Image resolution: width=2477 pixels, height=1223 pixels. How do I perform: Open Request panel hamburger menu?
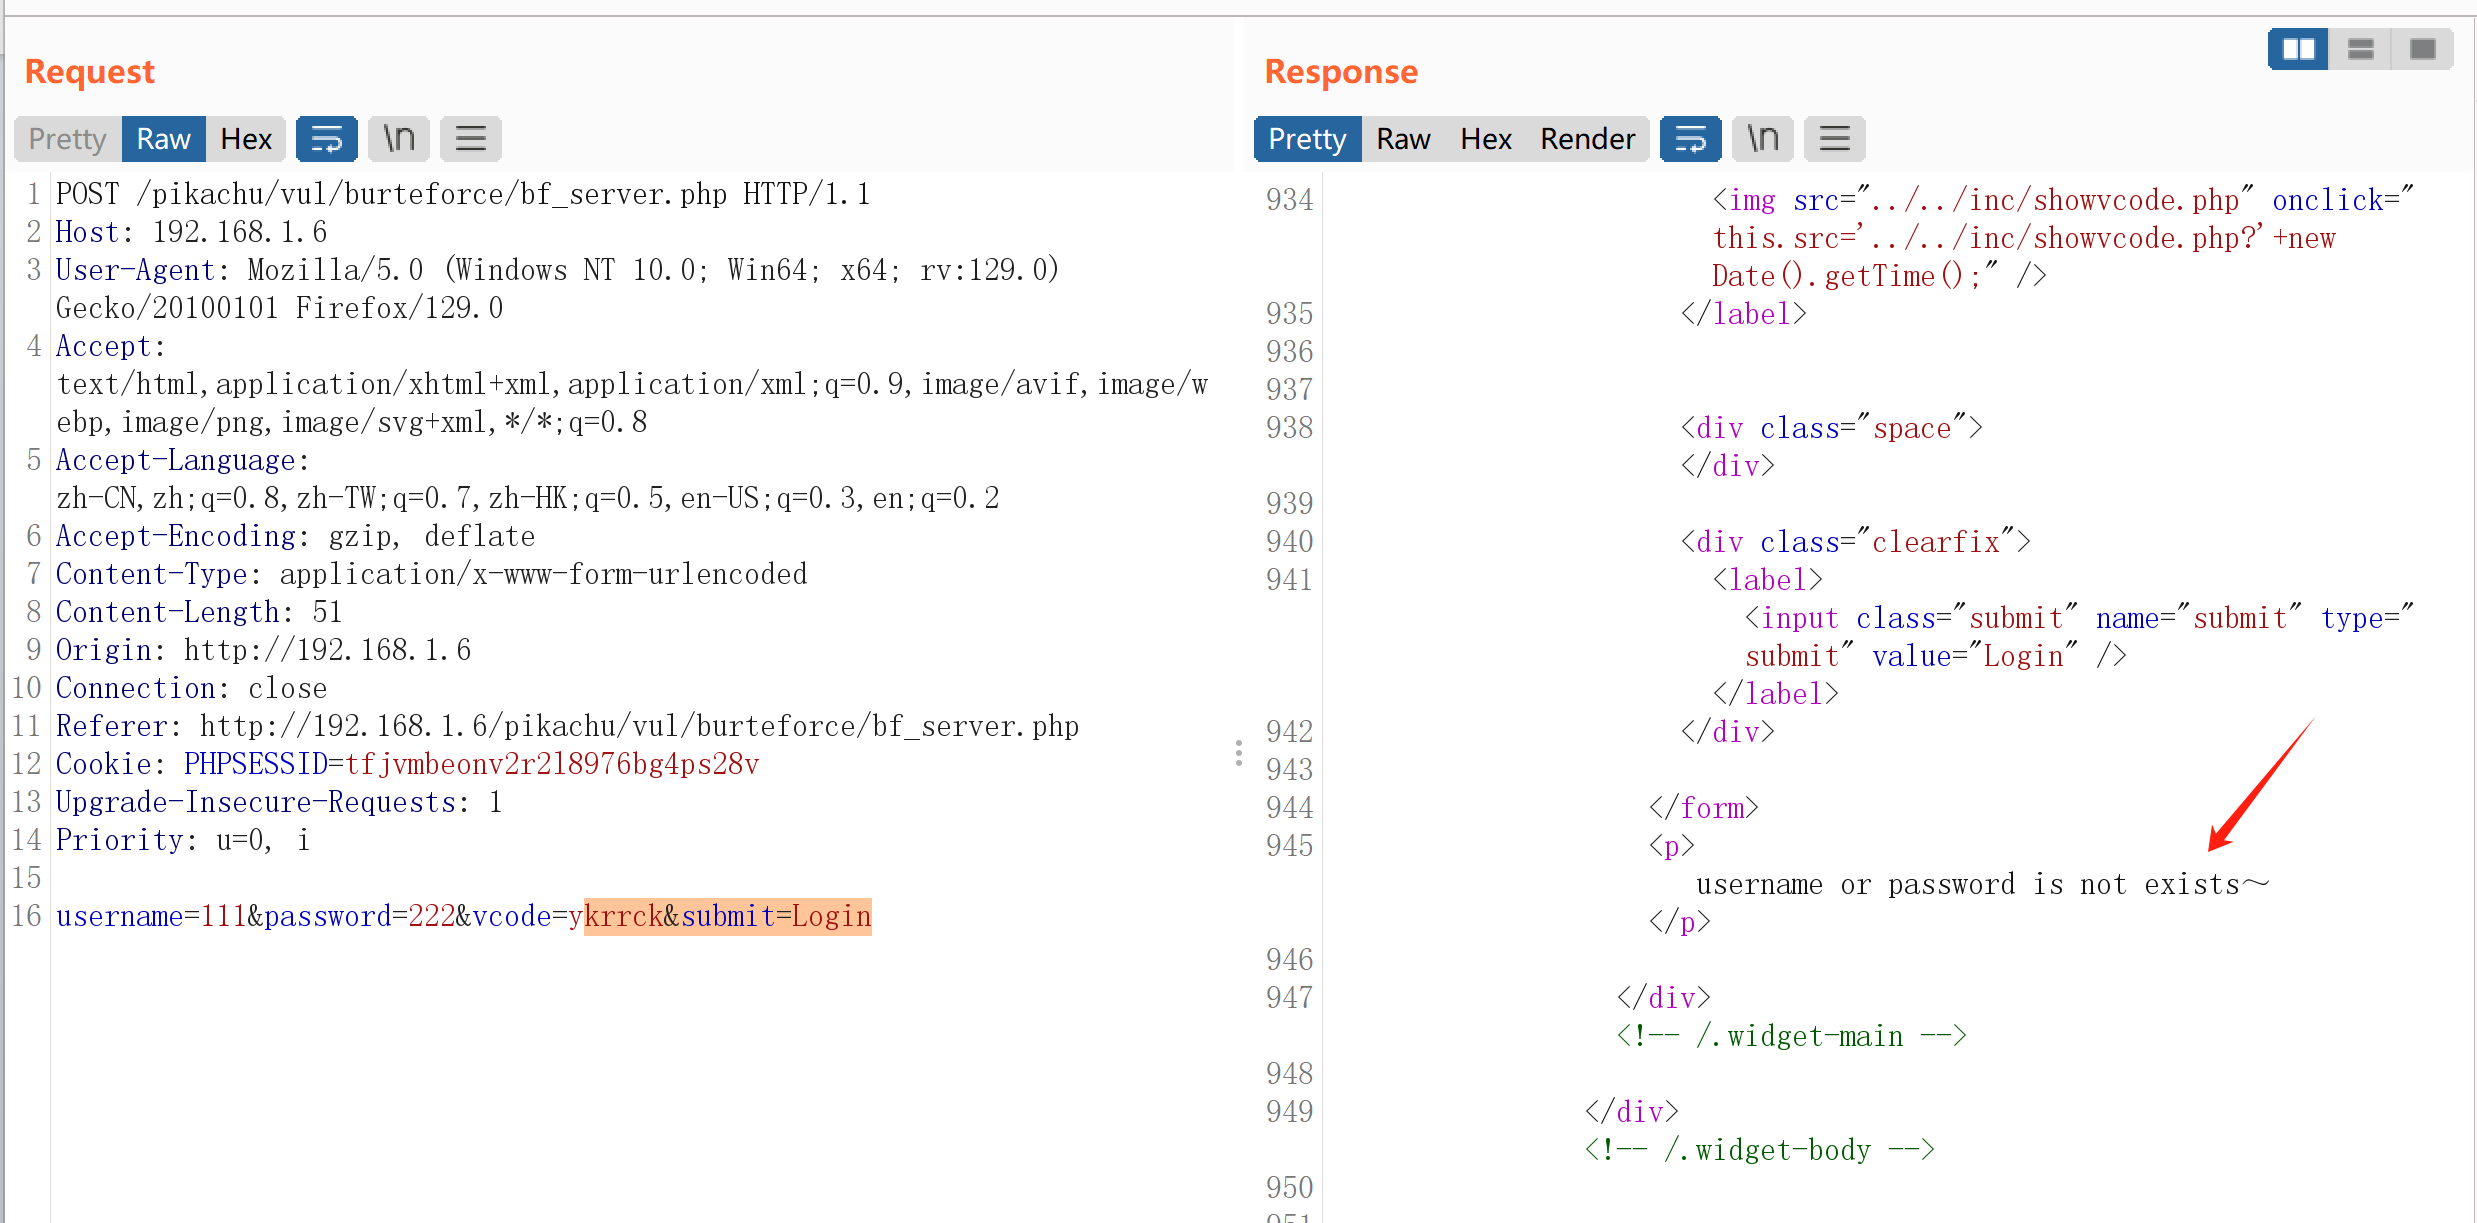[x=470, y=139]
